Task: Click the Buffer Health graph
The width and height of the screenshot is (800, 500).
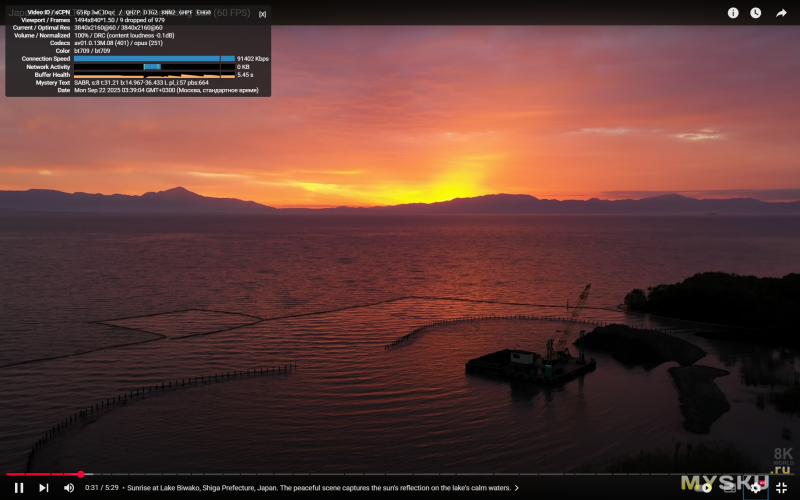Action: click(x=154, y=74)
